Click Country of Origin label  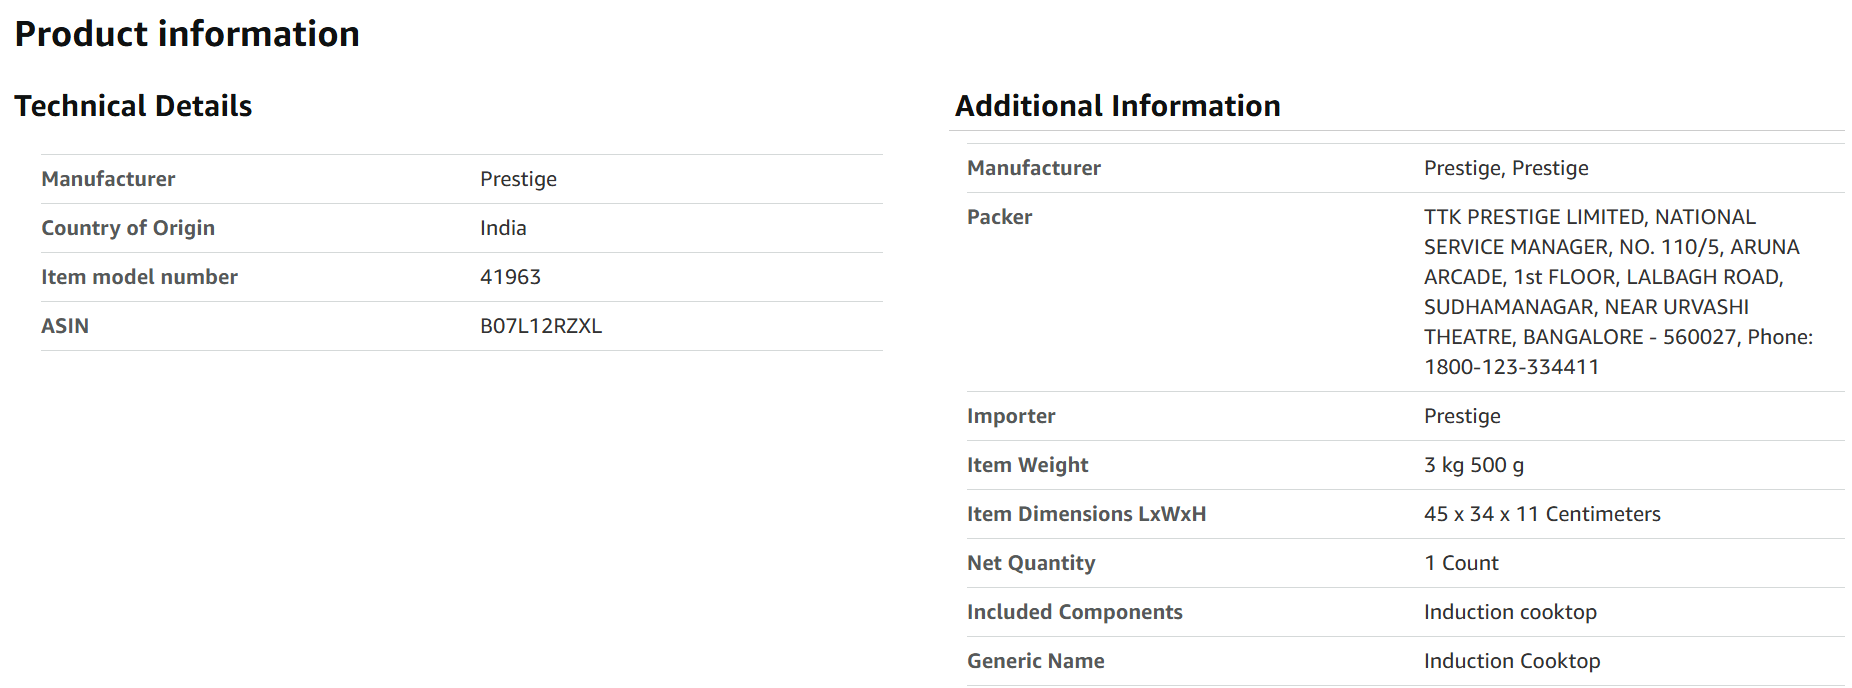coord(128,228)
